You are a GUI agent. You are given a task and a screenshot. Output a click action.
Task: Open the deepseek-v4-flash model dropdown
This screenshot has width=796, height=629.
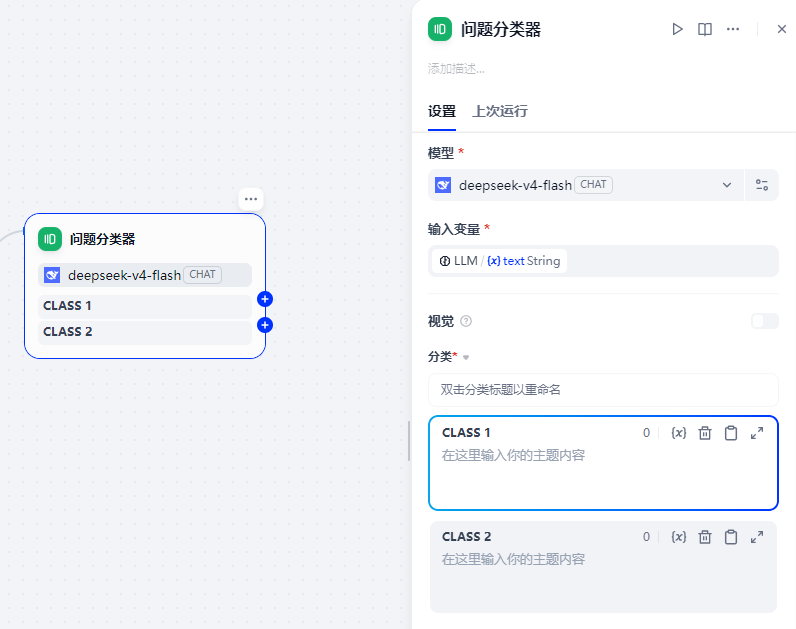585,185
